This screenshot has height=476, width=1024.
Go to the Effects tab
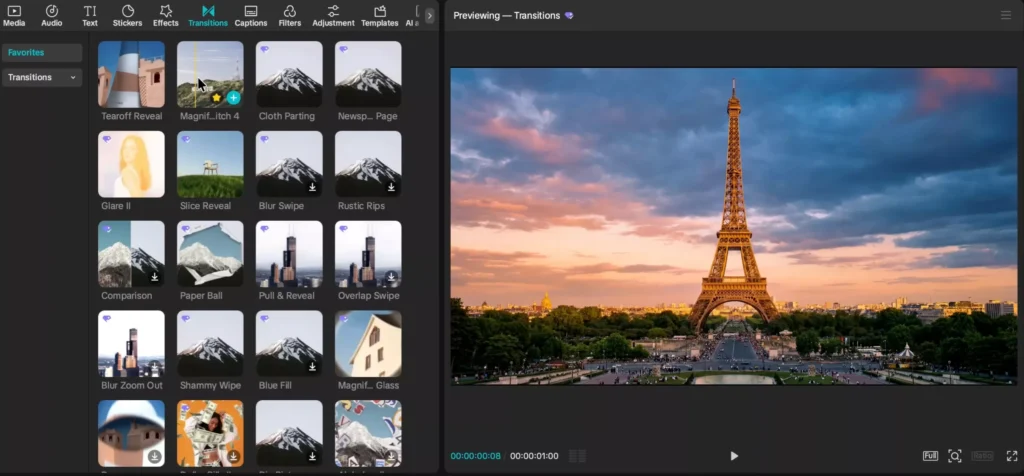click(165, 16)
